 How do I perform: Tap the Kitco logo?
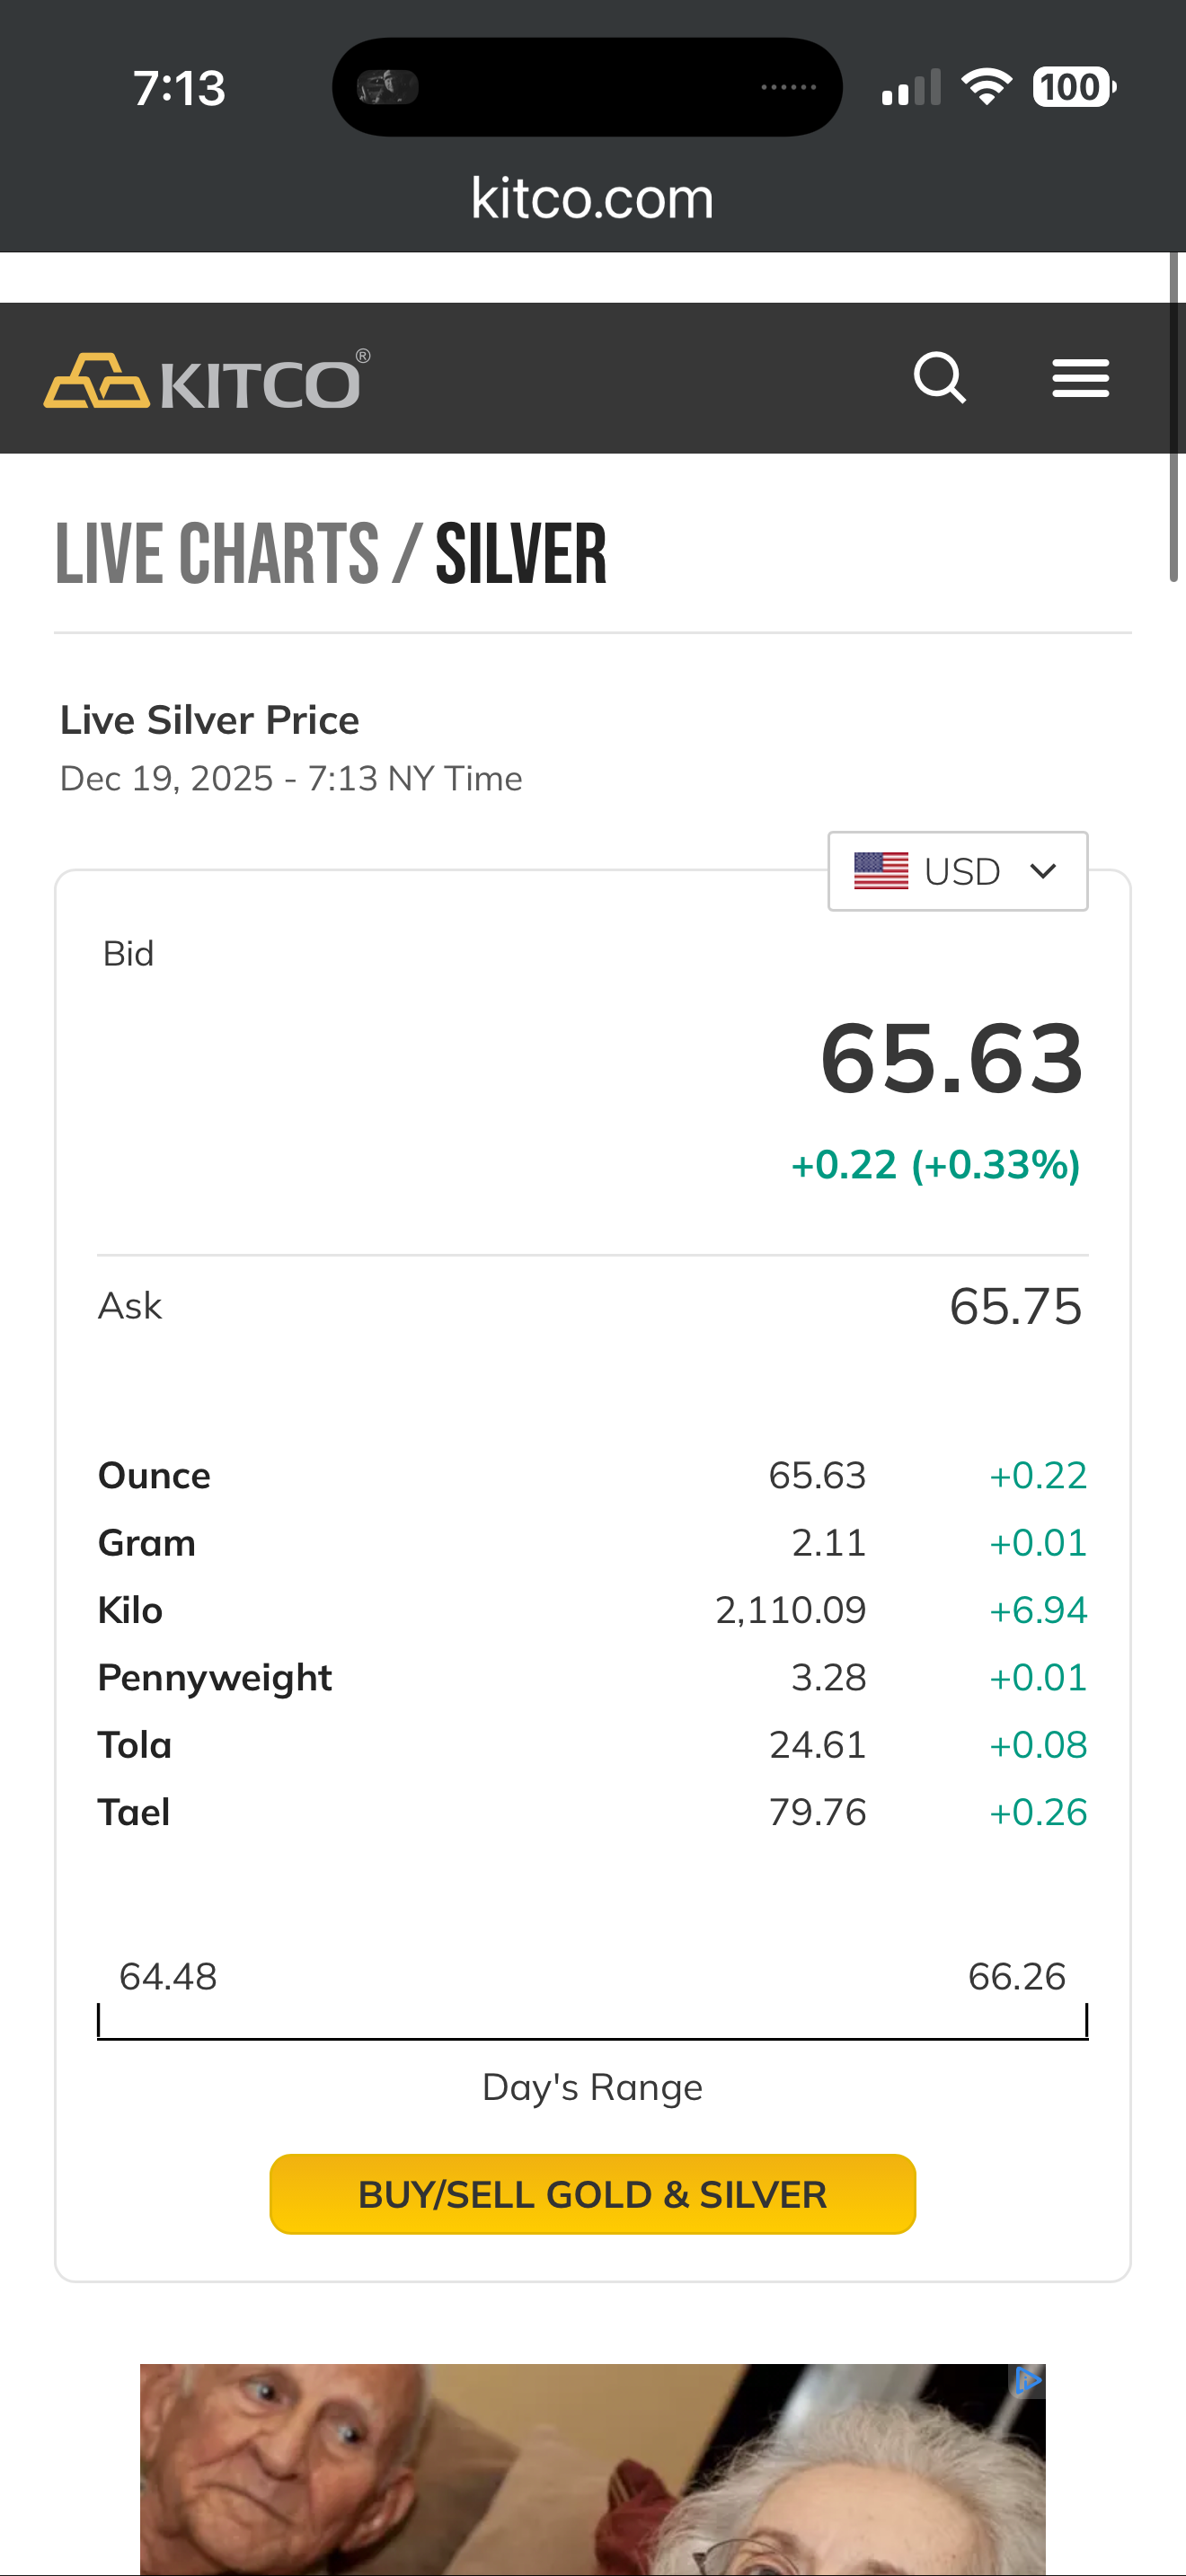pyautogui.click(x=207, y=380)
